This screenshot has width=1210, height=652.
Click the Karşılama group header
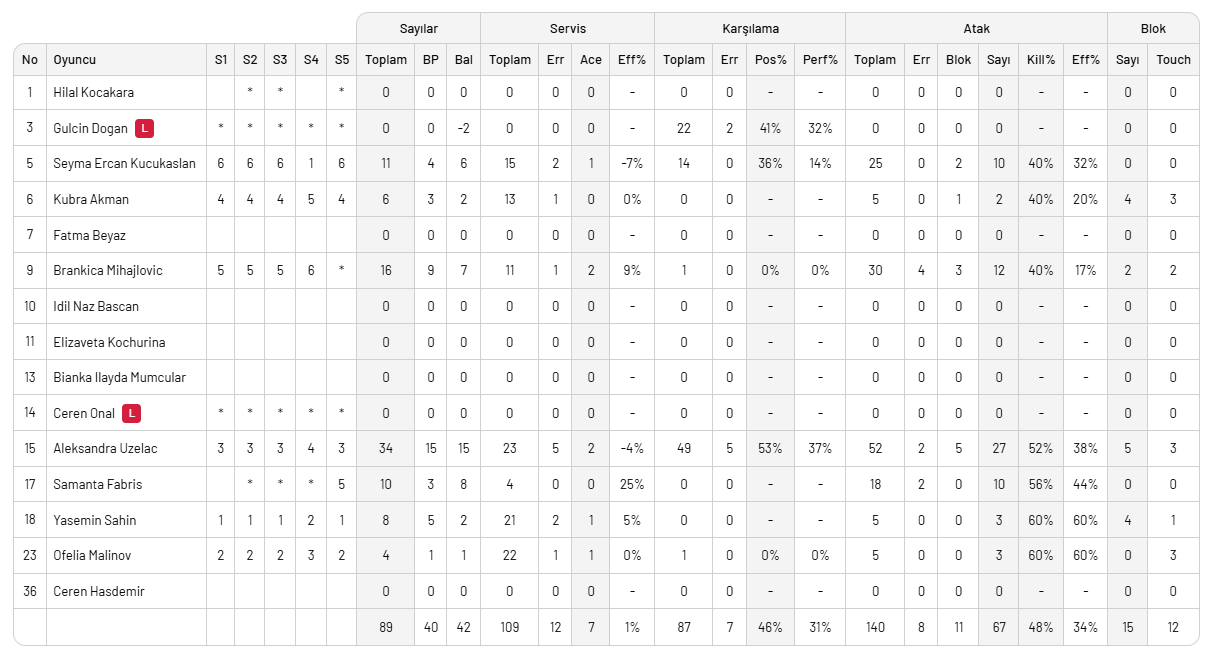749,29
